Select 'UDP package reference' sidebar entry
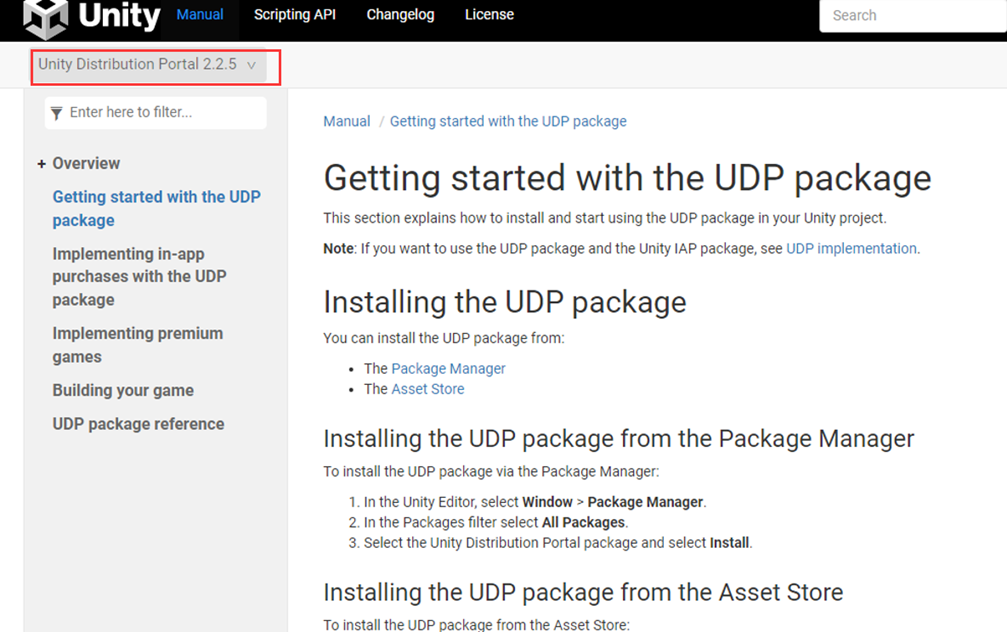1007x632 pixels. 138,423
